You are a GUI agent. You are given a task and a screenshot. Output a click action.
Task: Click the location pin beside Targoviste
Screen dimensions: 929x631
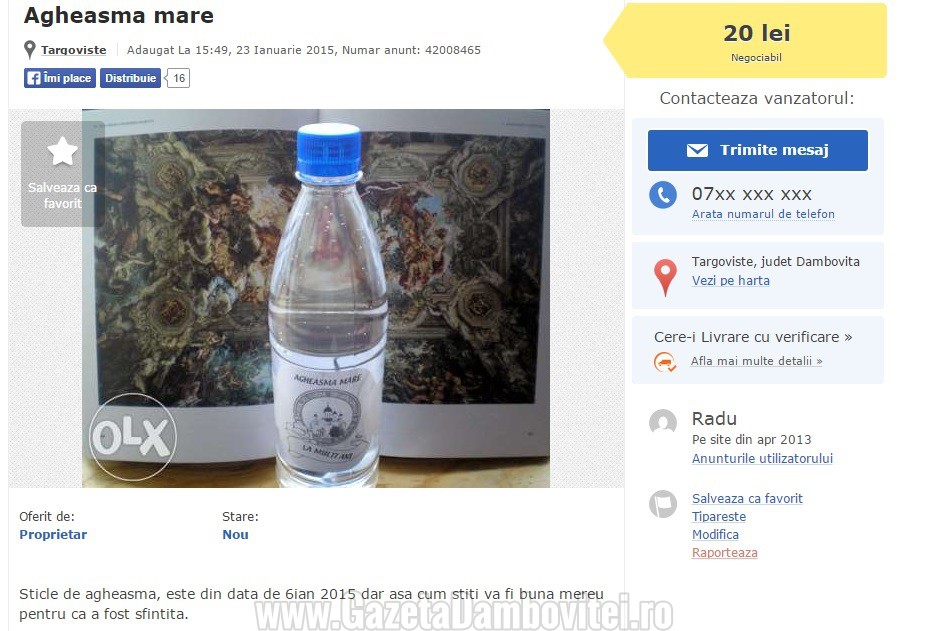[30, 50]
